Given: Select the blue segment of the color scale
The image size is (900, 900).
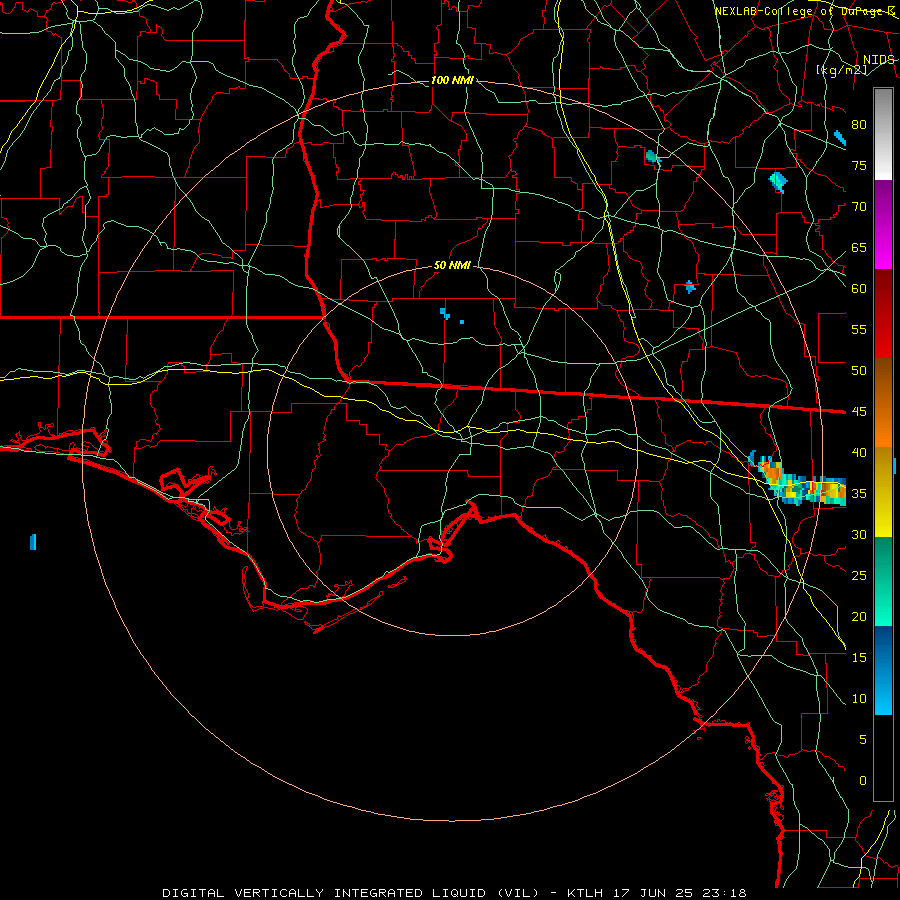Looking at the screenshot, I should [883, 670].
